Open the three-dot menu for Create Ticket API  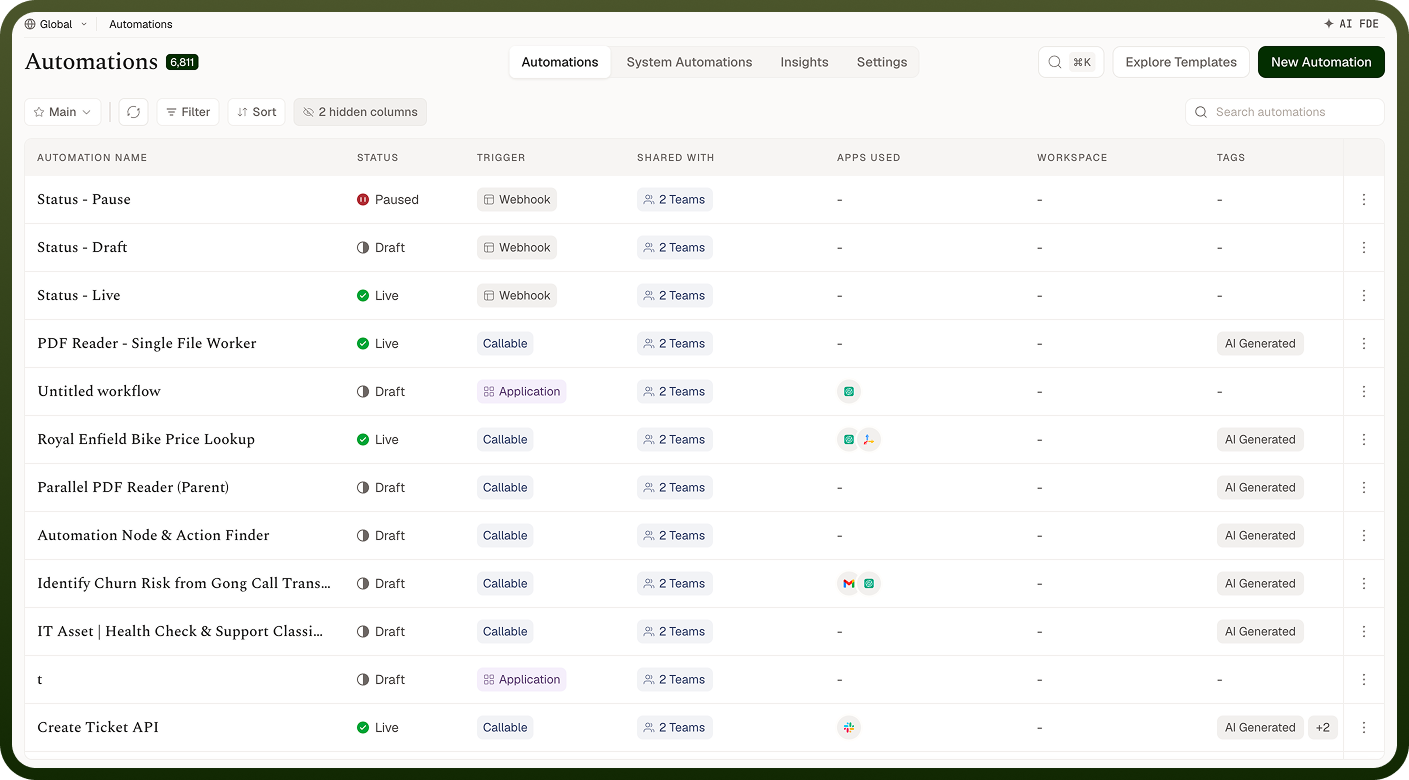[x=1364, y=728]
